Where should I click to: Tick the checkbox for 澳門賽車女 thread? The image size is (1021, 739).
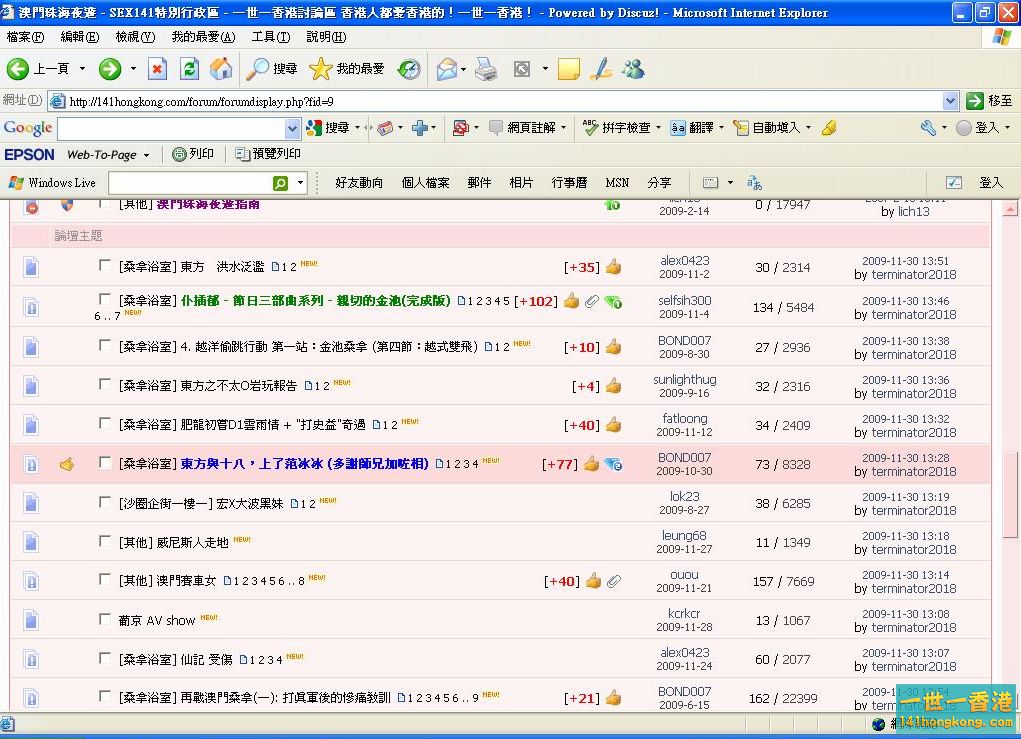[x=105, y=580]
